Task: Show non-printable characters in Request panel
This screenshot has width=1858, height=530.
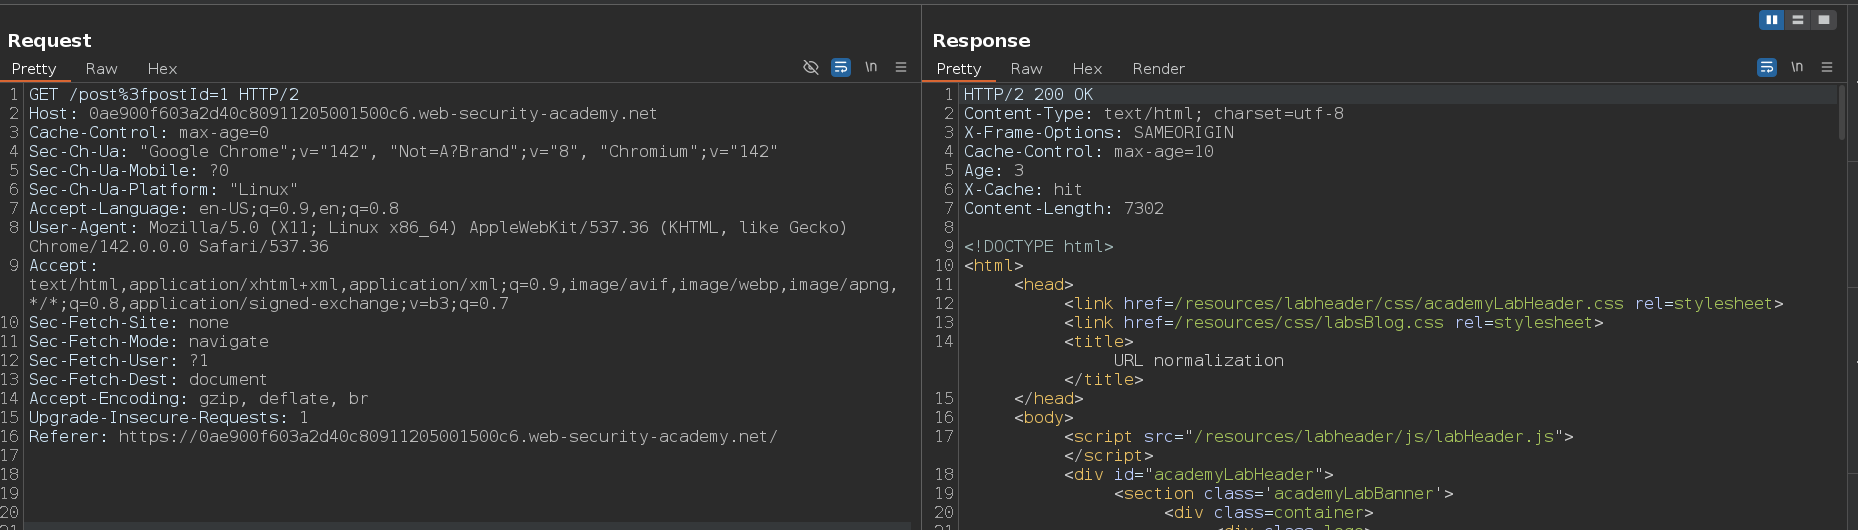Action: point(871,67)
